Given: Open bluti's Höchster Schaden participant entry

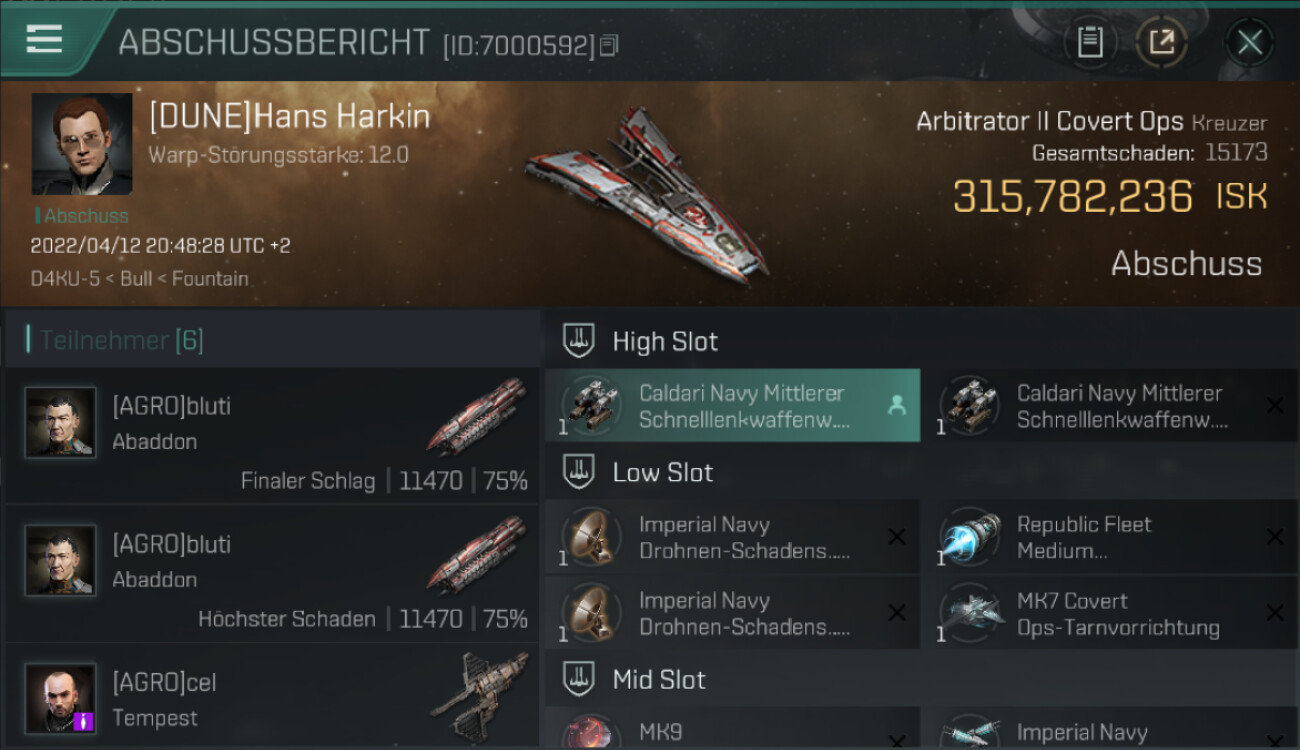Looking at the screenshot, I should (272, 574).
